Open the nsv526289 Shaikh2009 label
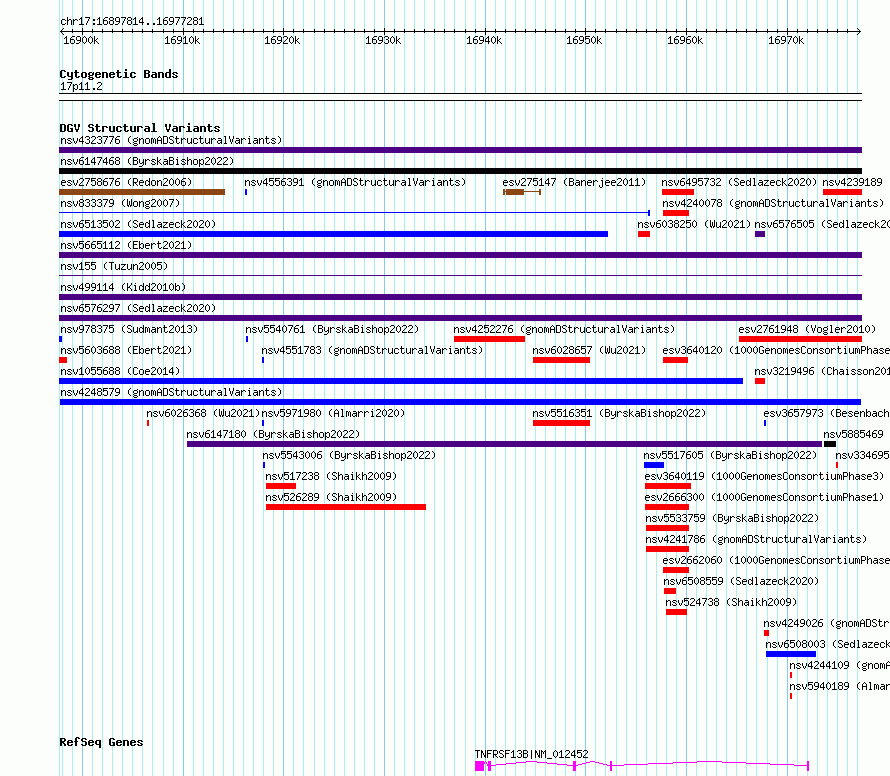This screenshot has height=776, width=890. coord(331,497)
